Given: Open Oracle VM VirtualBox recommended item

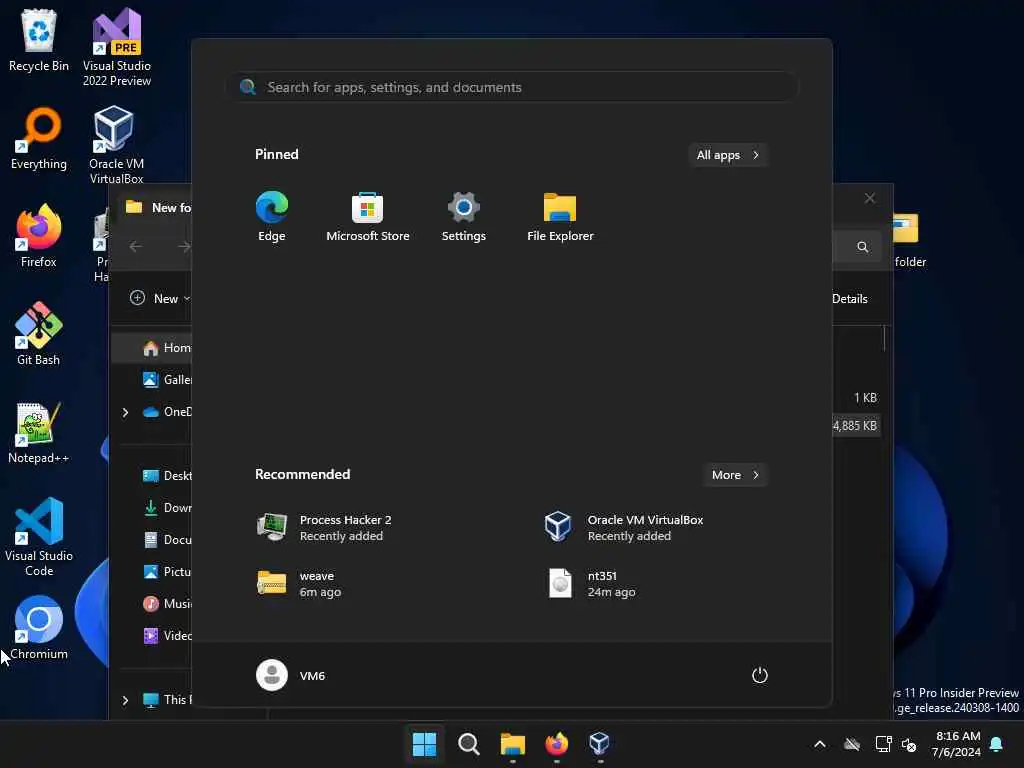Looking at the screenshot, I should (x=656, y=528).
